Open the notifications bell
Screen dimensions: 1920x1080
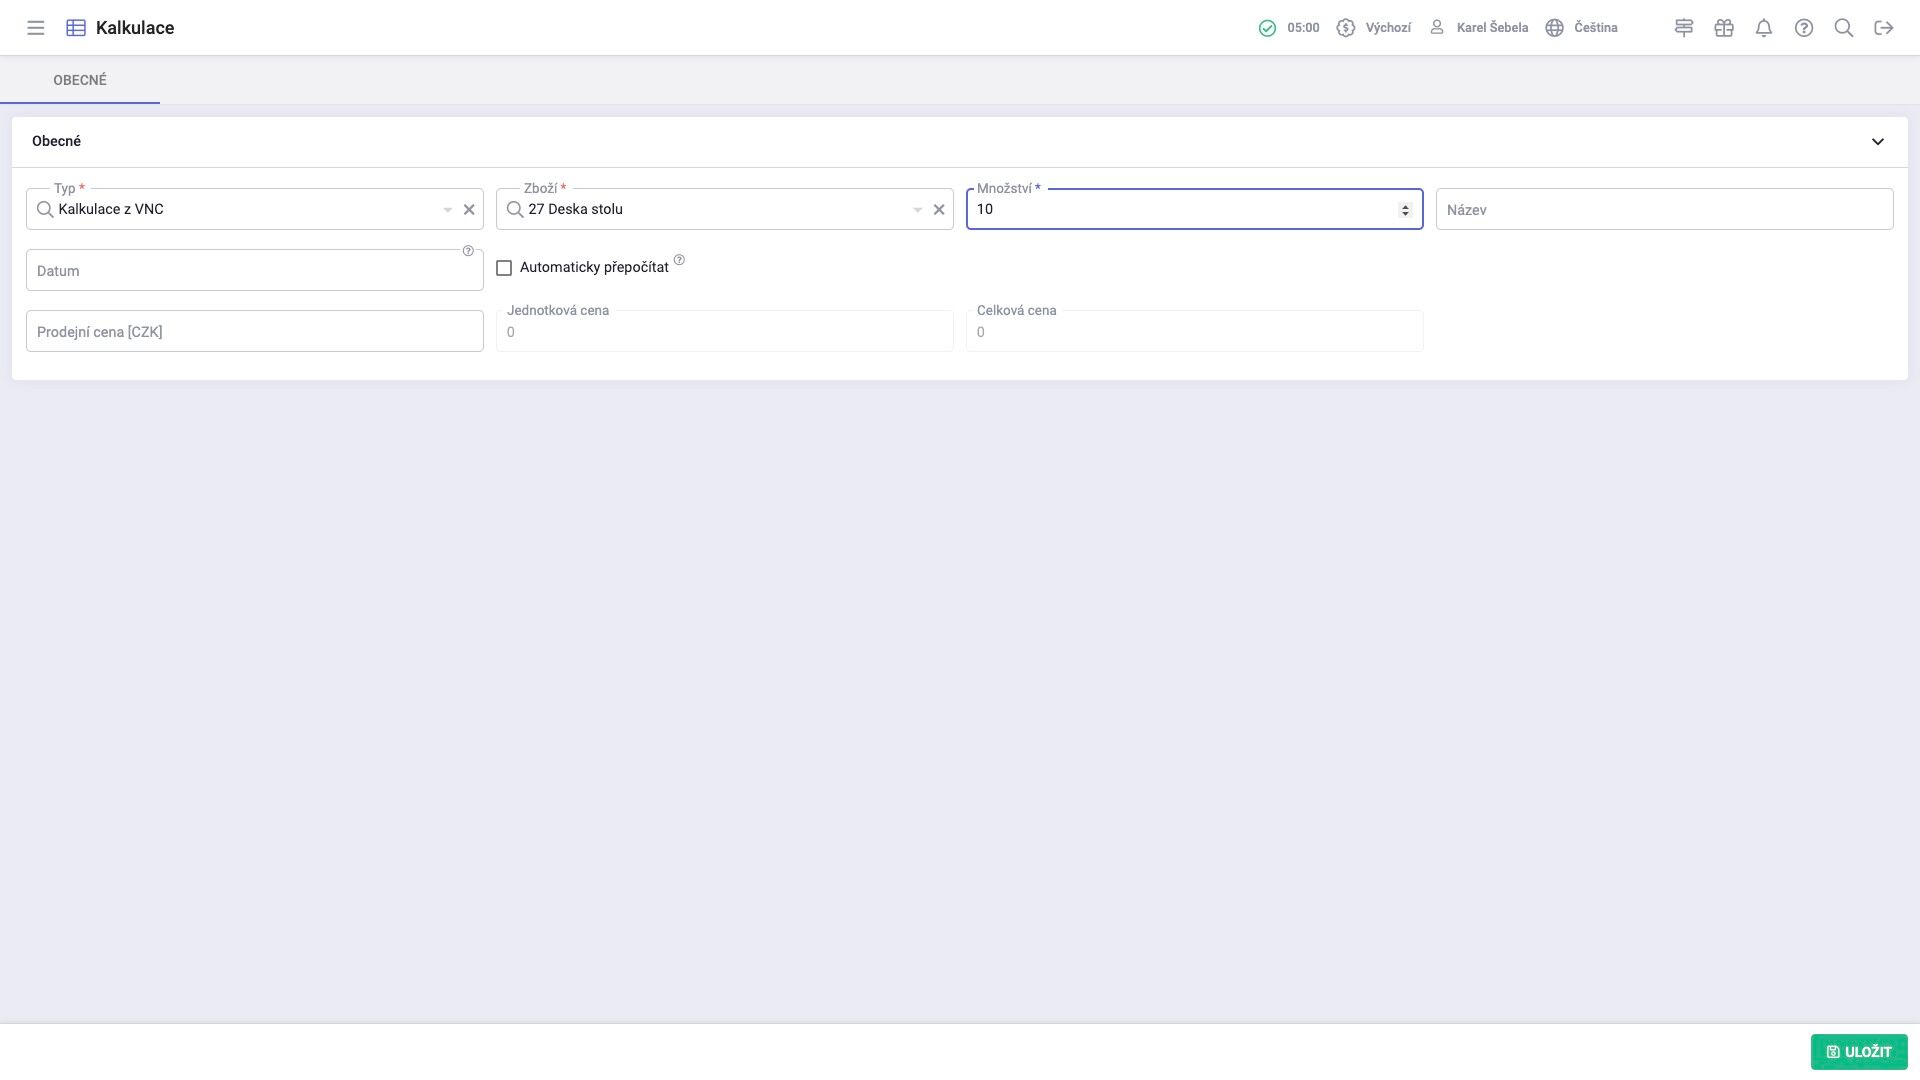pyautogui.click(x=1764, y=28)
